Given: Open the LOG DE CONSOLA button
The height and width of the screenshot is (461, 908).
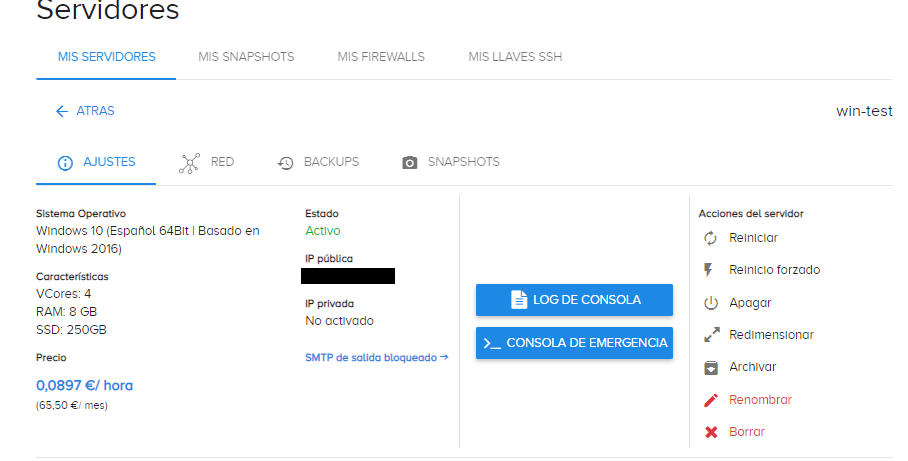Looking at the screenshot, I should (x=574, y=300).
